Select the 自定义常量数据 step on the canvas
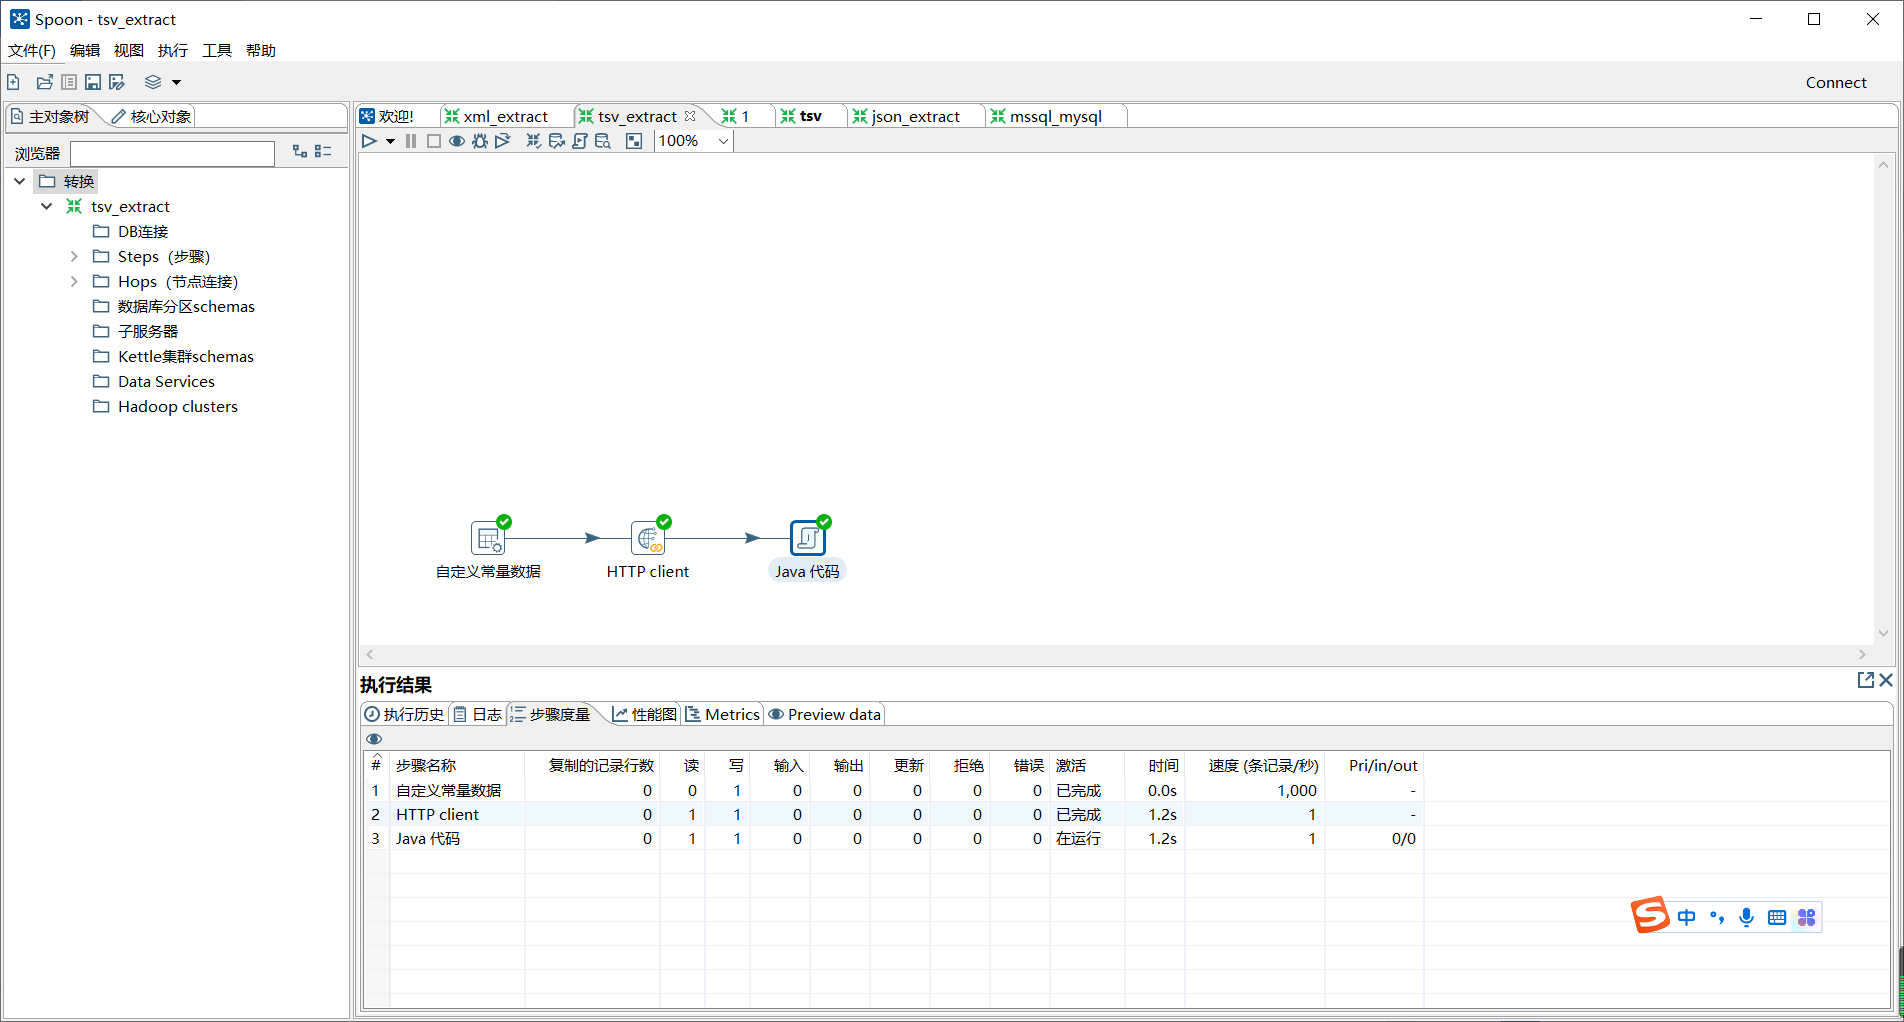1904x1022 pixels. (488, 538)
